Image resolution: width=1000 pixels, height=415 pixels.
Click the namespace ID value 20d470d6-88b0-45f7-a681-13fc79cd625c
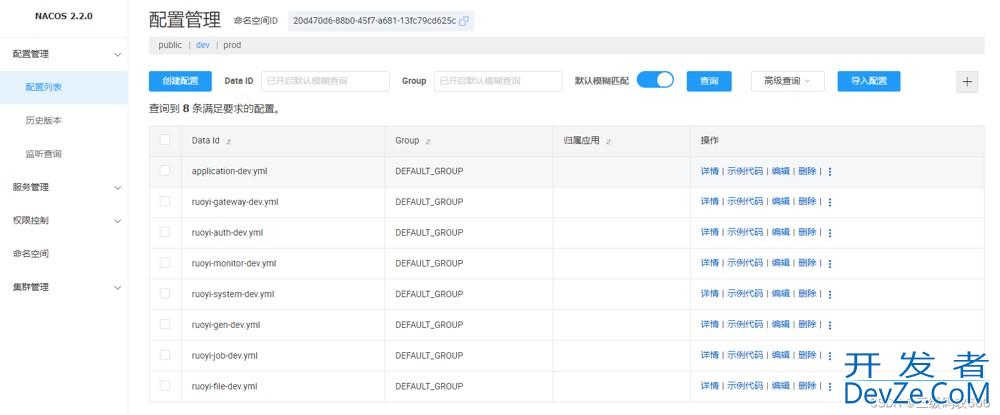point(374,21)
